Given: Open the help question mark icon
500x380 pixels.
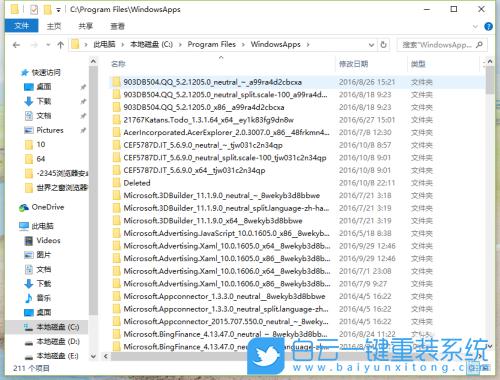Looking at the screenshot, I should click(488, 26).
